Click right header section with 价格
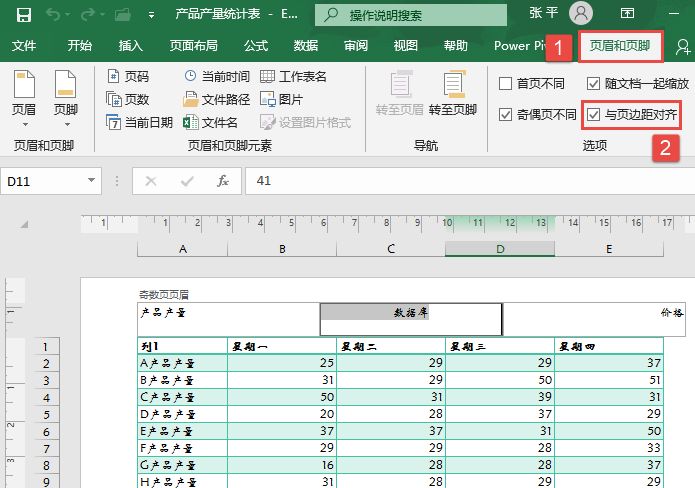 [594, 319]
